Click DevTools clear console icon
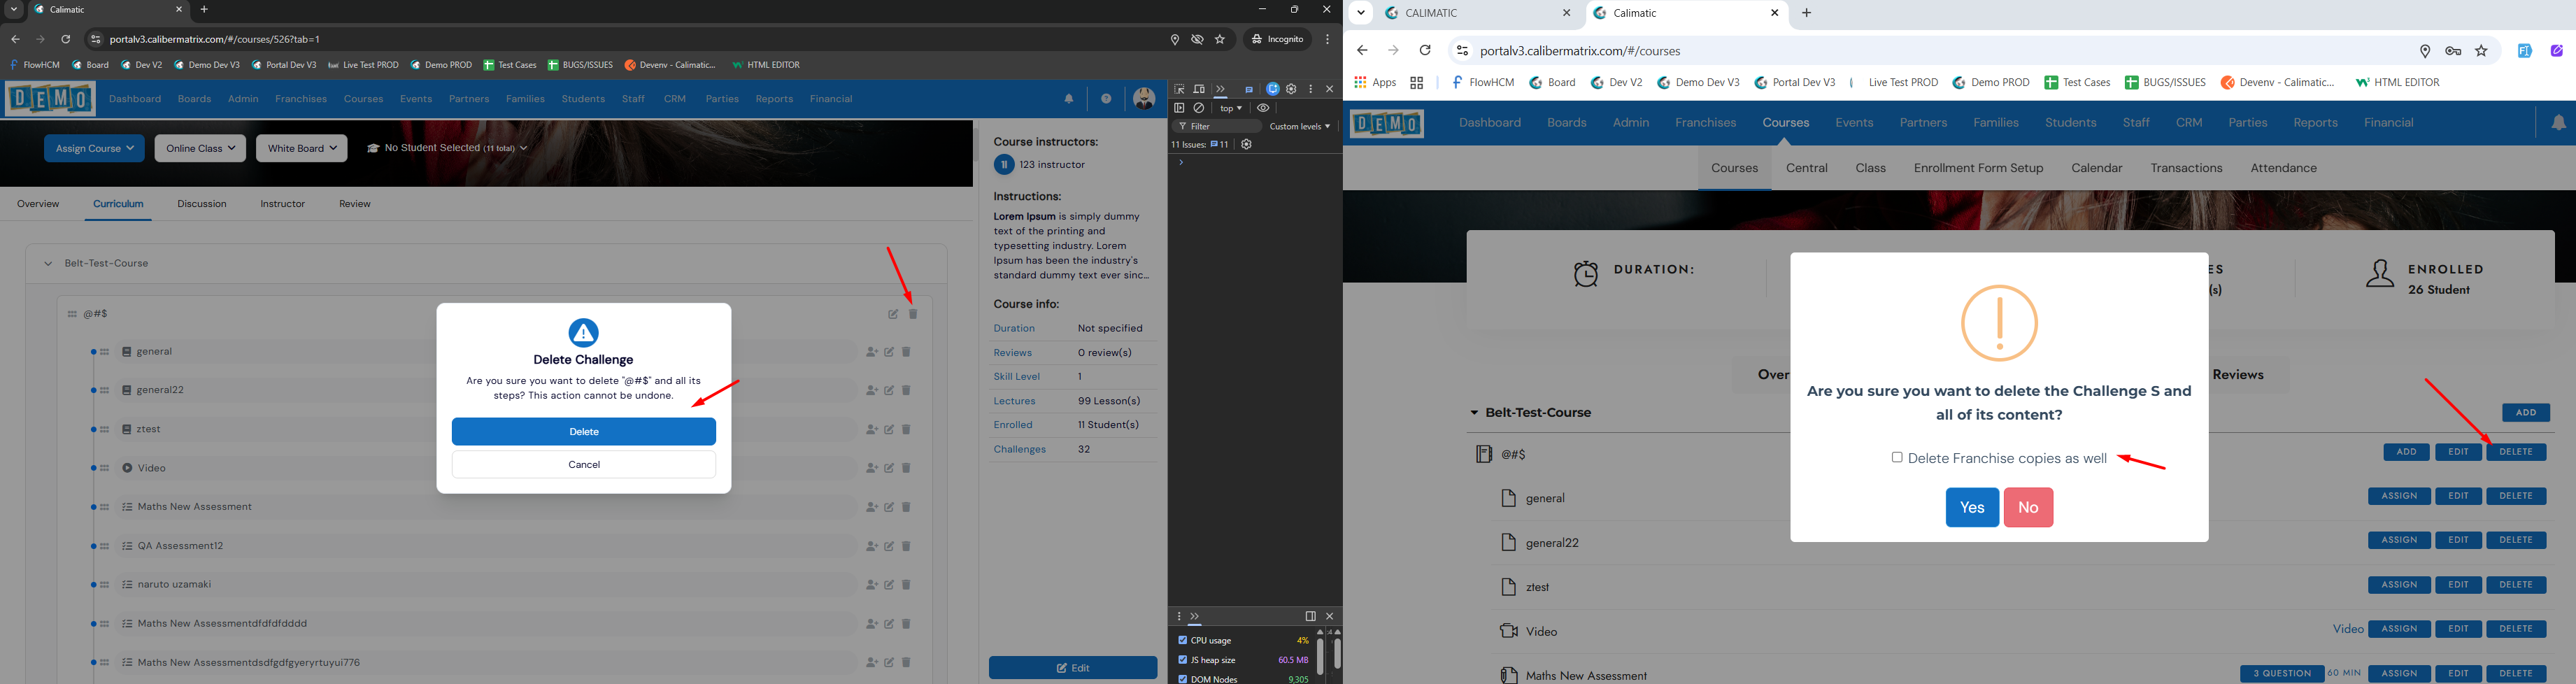 click(1199, 108)
